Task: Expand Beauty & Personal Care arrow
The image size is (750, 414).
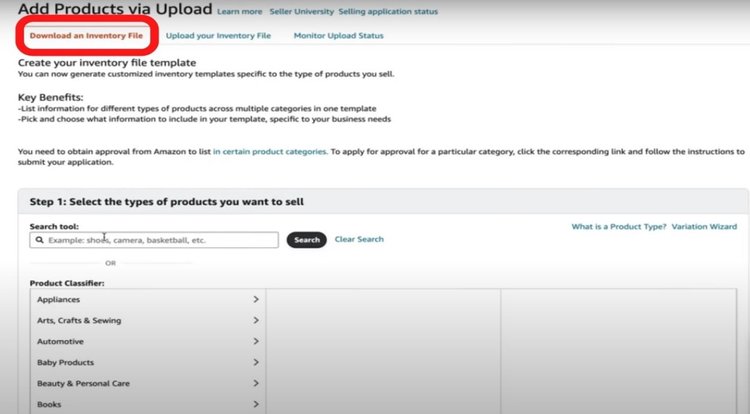Action: tap(256, 383)
